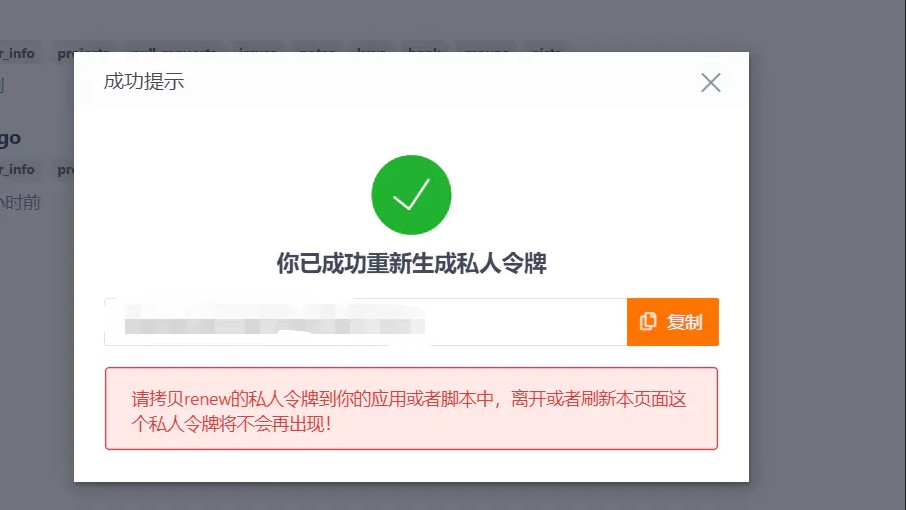Click the partially hidden pr tag under go

click(64, 170)
